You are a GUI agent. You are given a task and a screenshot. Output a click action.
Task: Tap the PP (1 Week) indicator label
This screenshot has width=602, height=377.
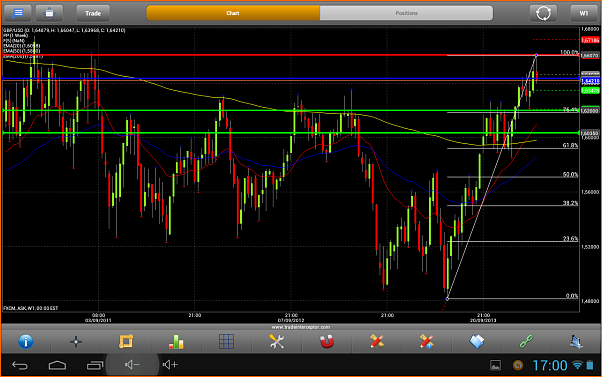[15, 35]
